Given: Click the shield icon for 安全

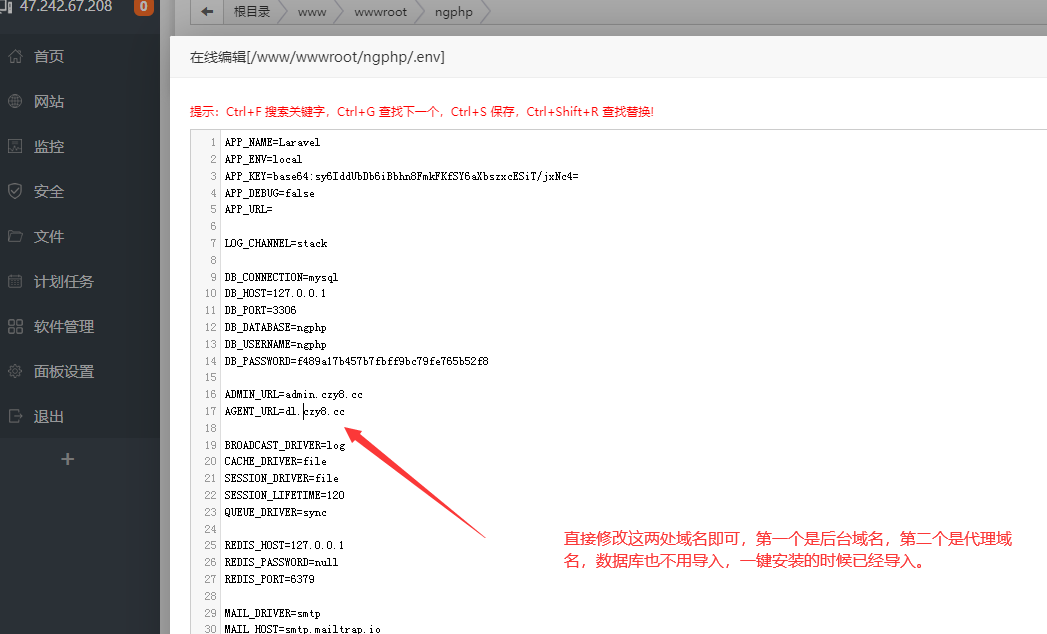Looking at the screenshot, I should (x=15, y=192).
